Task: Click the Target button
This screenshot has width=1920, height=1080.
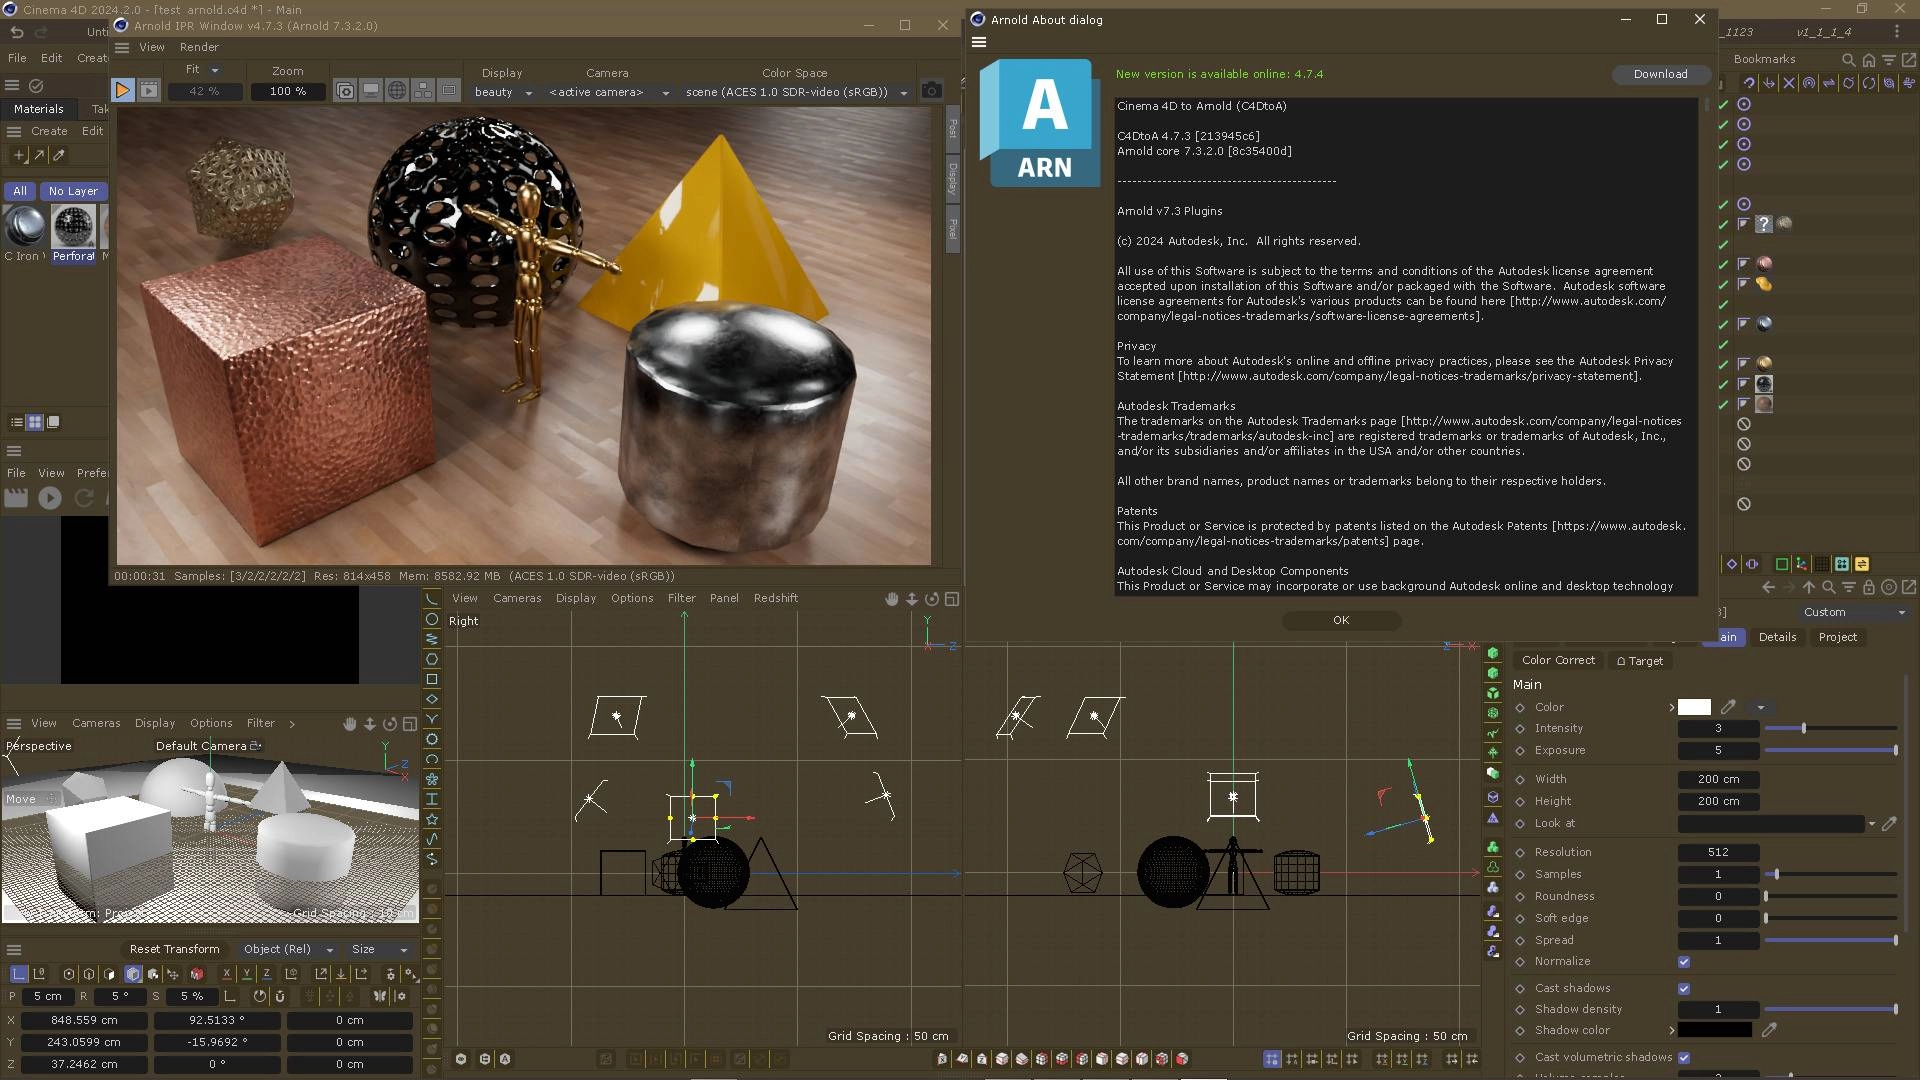Action: point(1640,661)
